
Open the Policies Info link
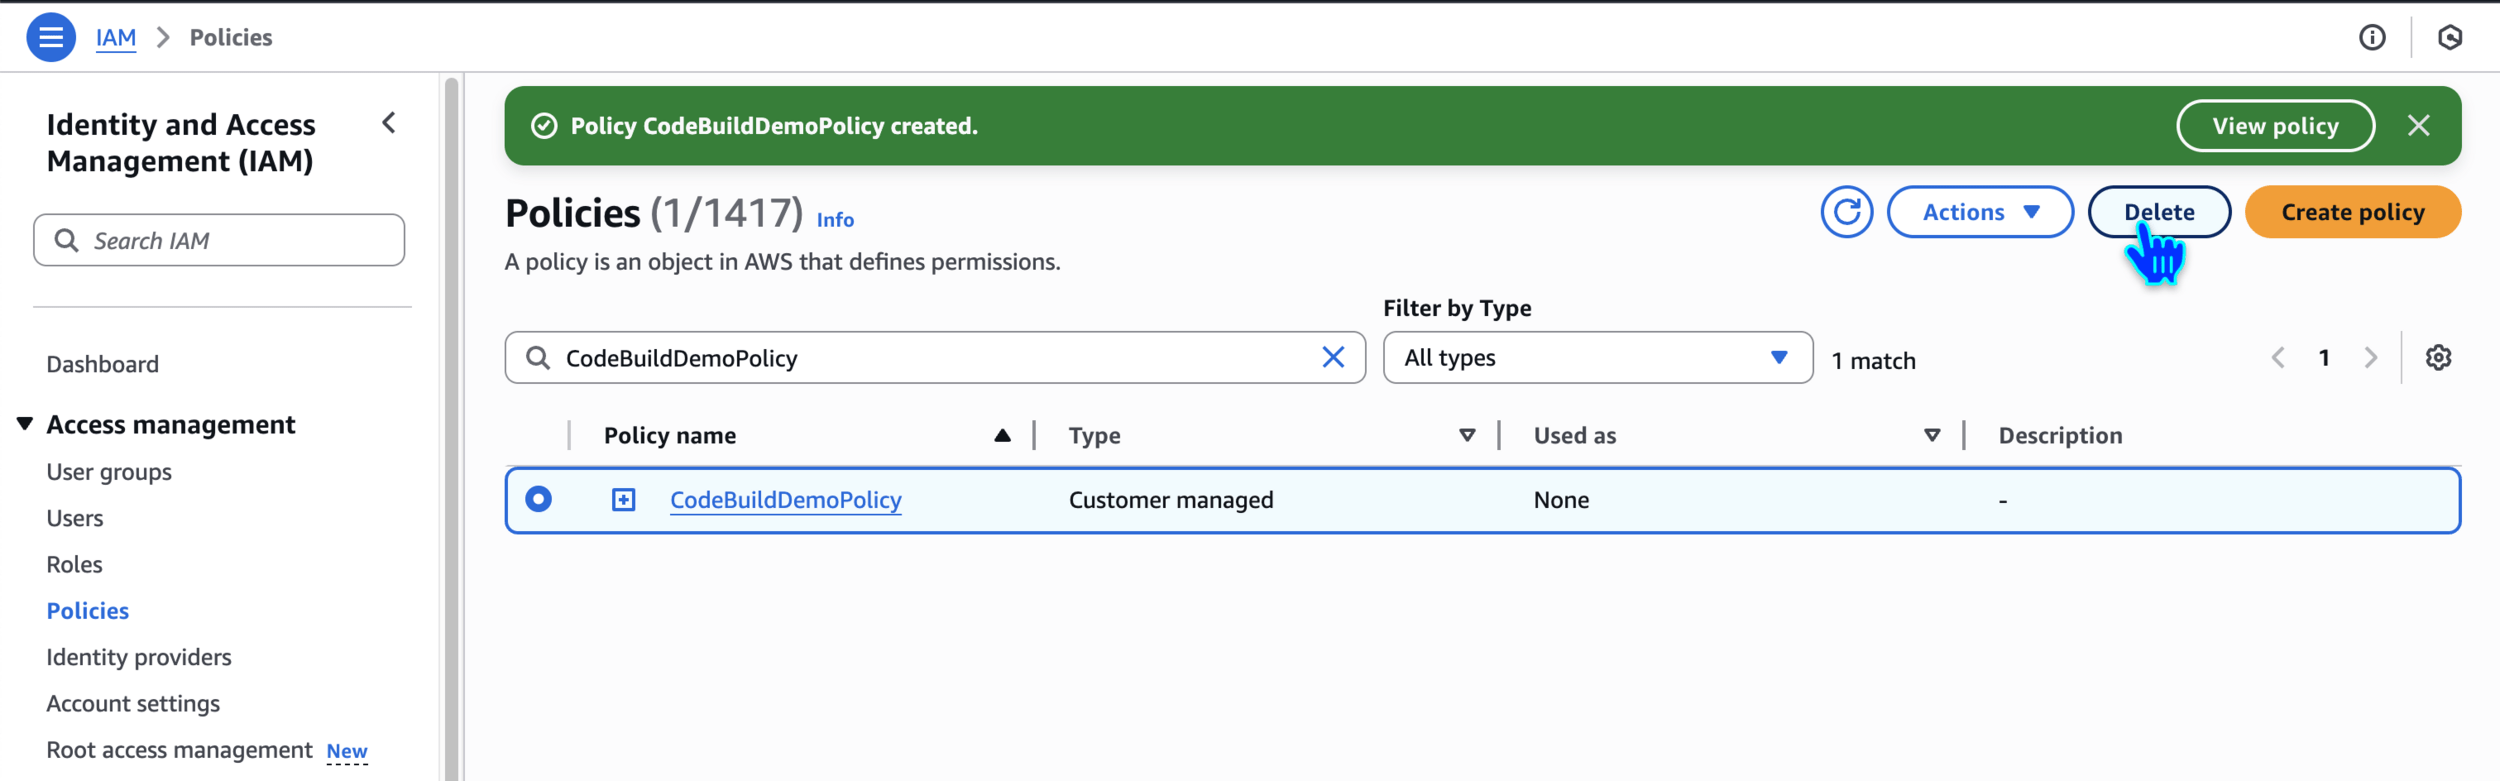click(835, 220)
